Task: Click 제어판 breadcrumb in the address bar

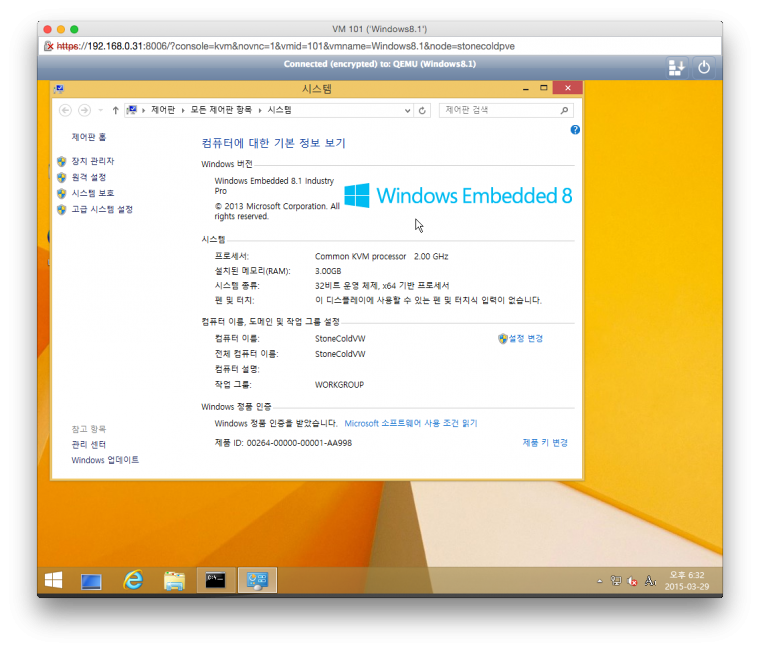Action: 163,110
